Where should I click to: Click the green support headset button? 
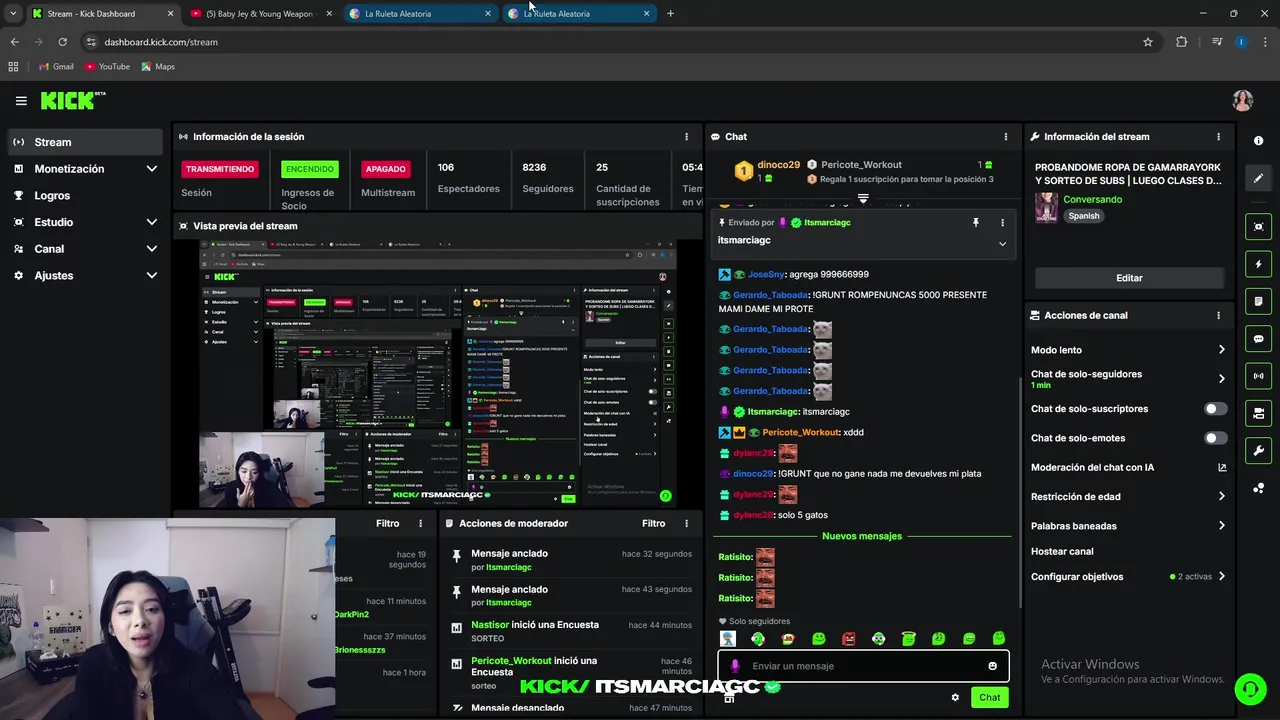tap(1249, 689)
